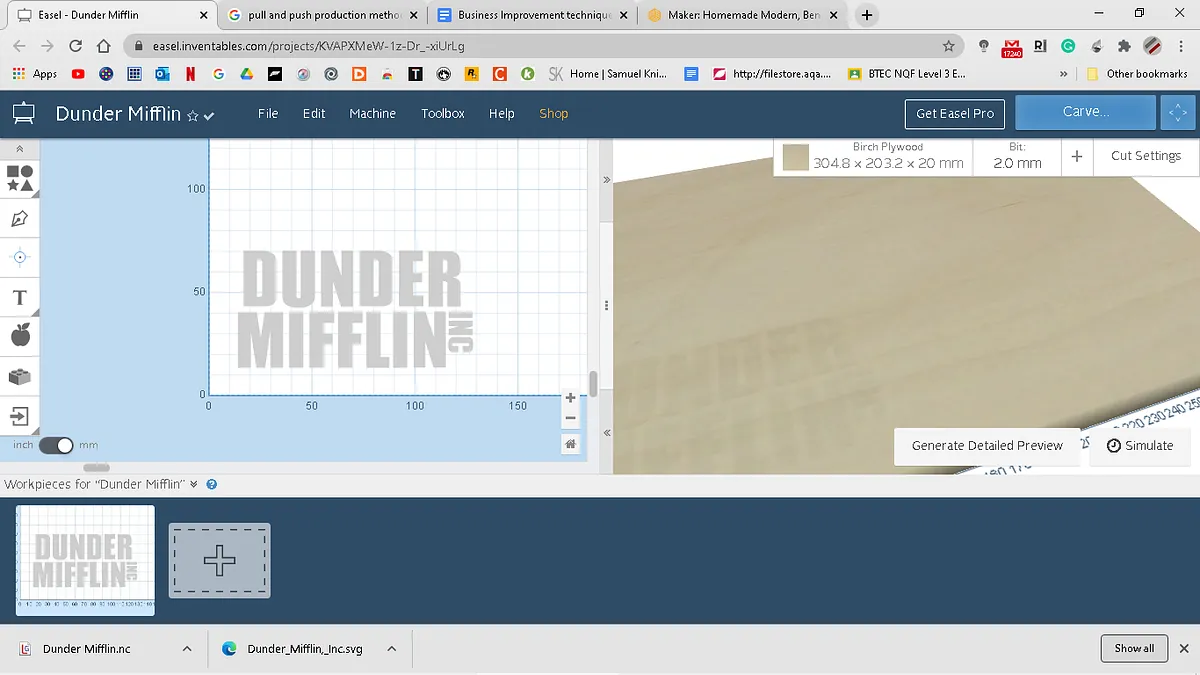
Task: Open Chrome three-dot menu
Action: coord(1181,46)
